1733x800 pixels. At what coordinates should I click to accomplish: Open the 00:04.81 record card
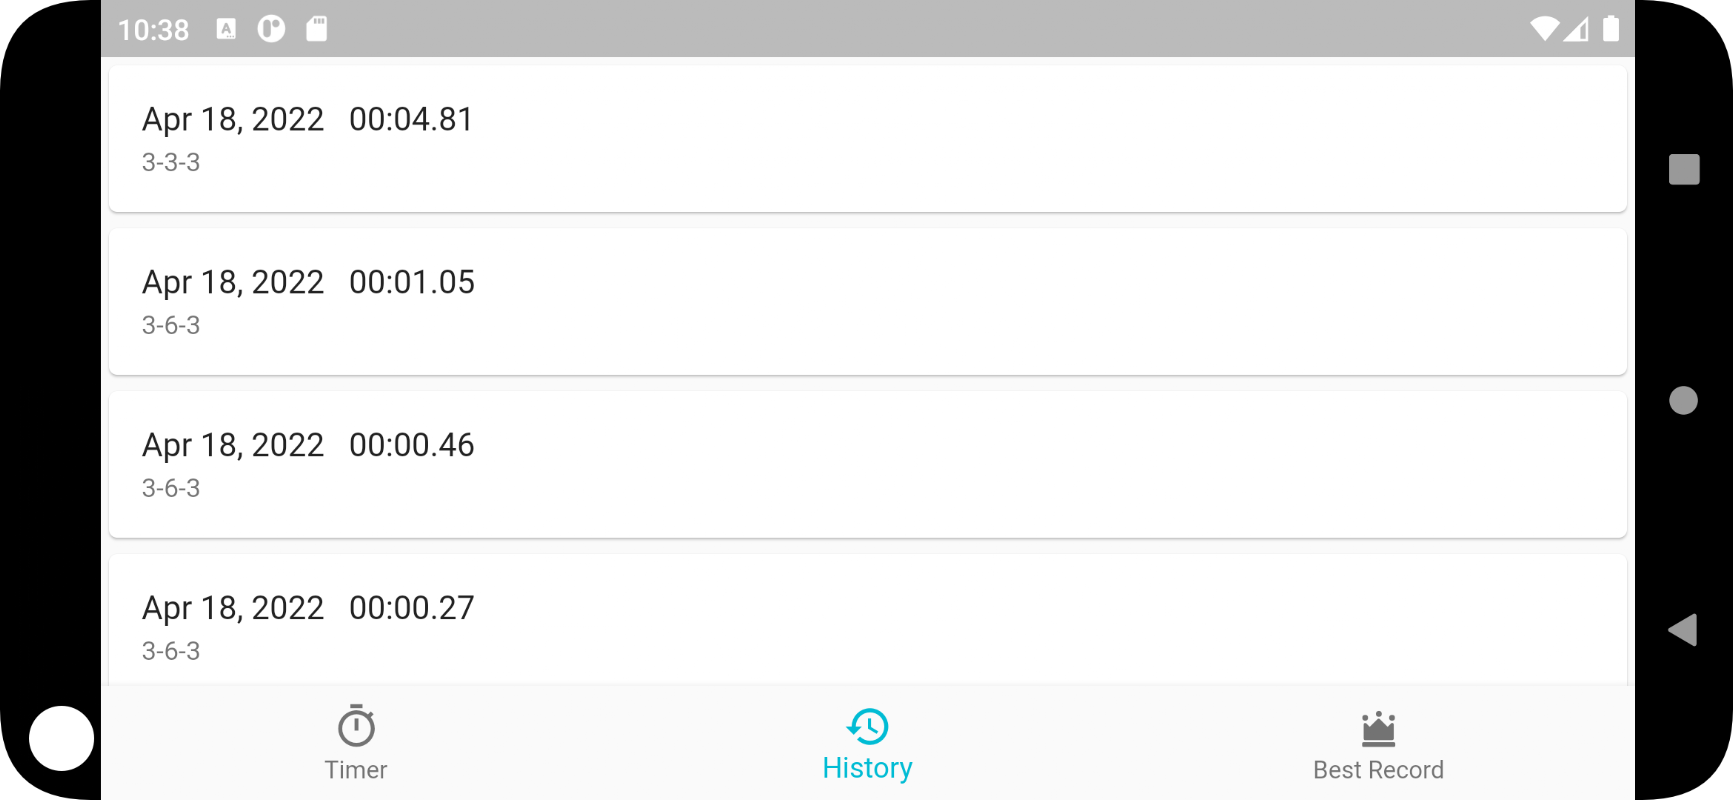click(x=868, y=138)
